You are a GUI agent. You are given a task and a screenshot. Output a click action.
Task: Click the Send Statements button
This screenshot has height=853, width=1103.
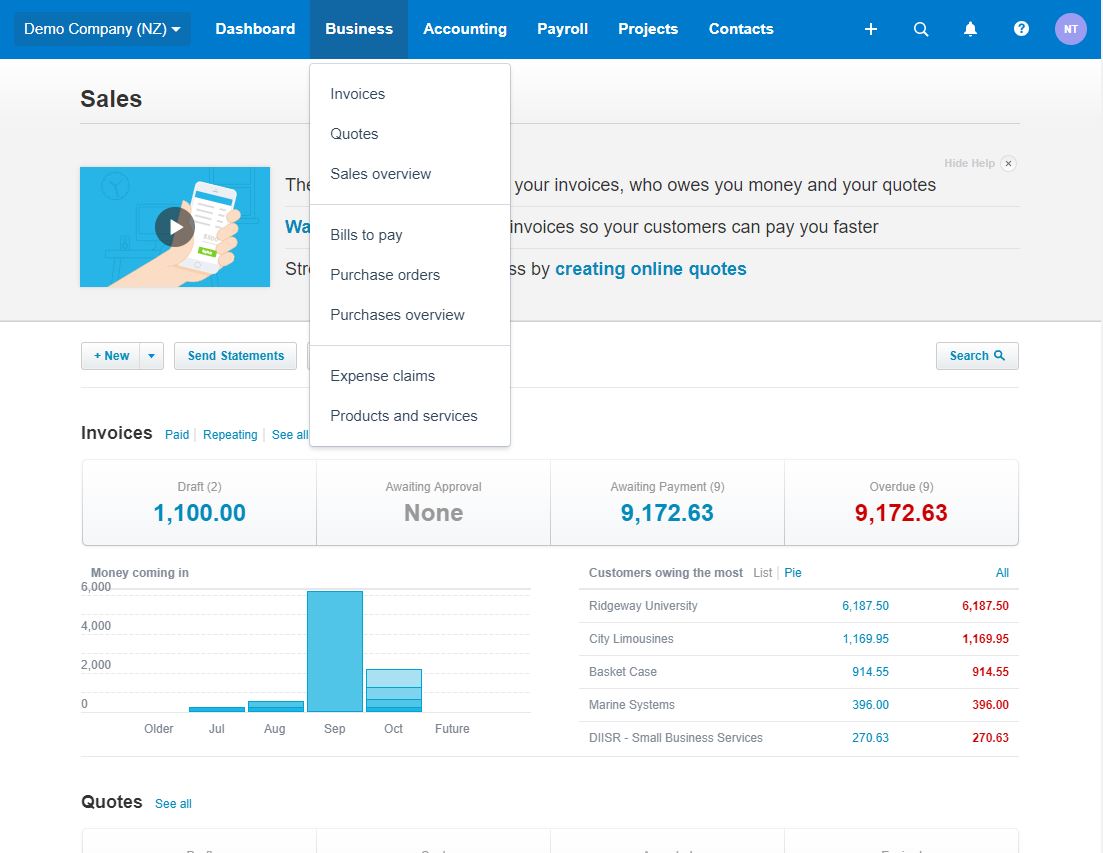pyautogui.click(x=235, y=355)
